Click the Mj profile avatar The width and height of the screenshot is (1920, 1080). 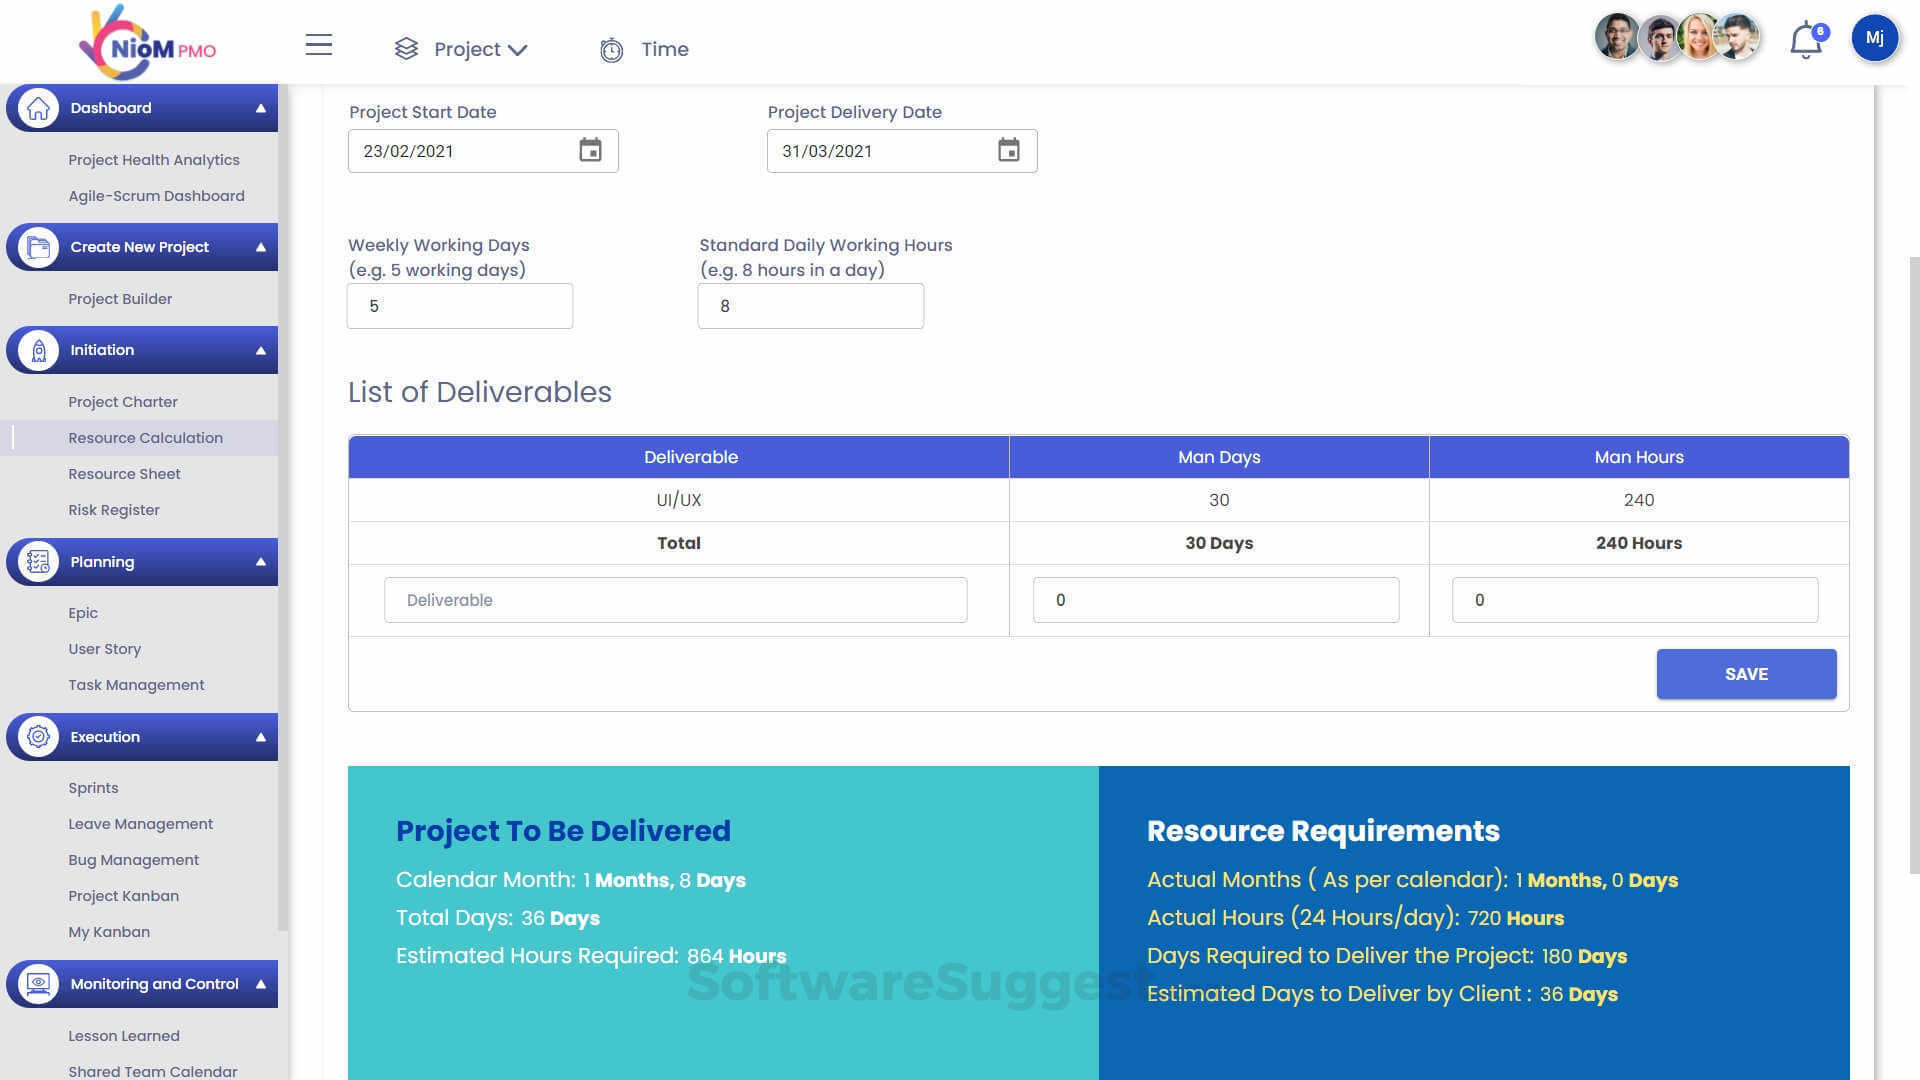tap(1875, 38)
